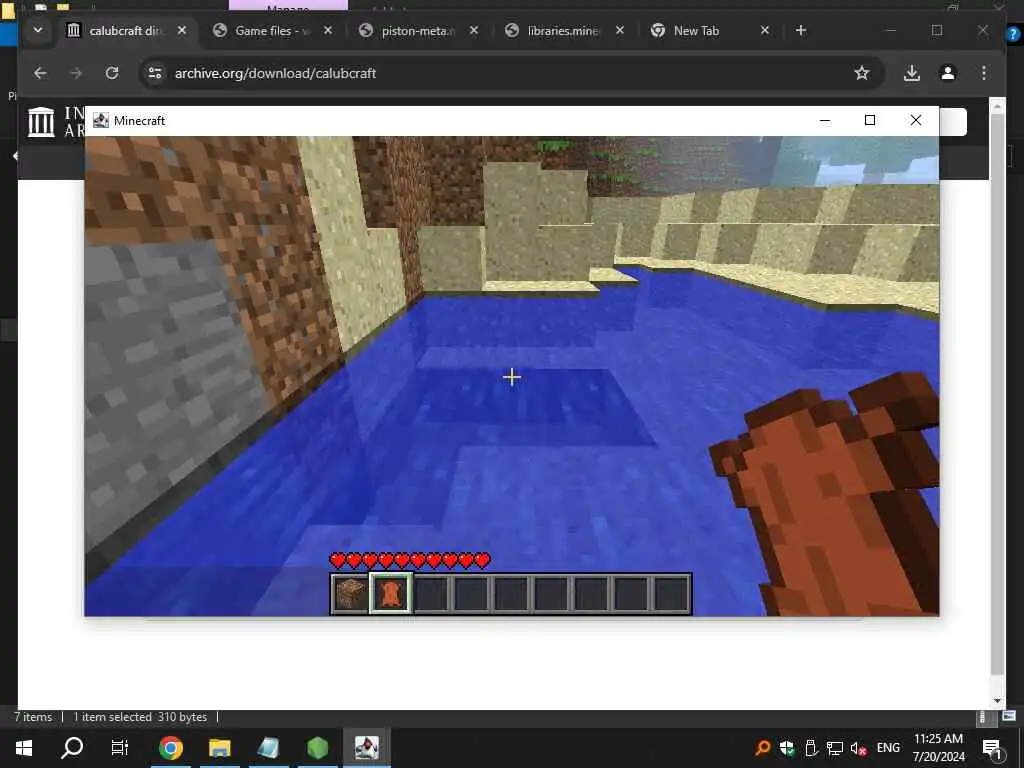Open a new browser tab with plus button
Viewport: 1024px width, 768px height.
pyautogui.click(x=801, y=31)
